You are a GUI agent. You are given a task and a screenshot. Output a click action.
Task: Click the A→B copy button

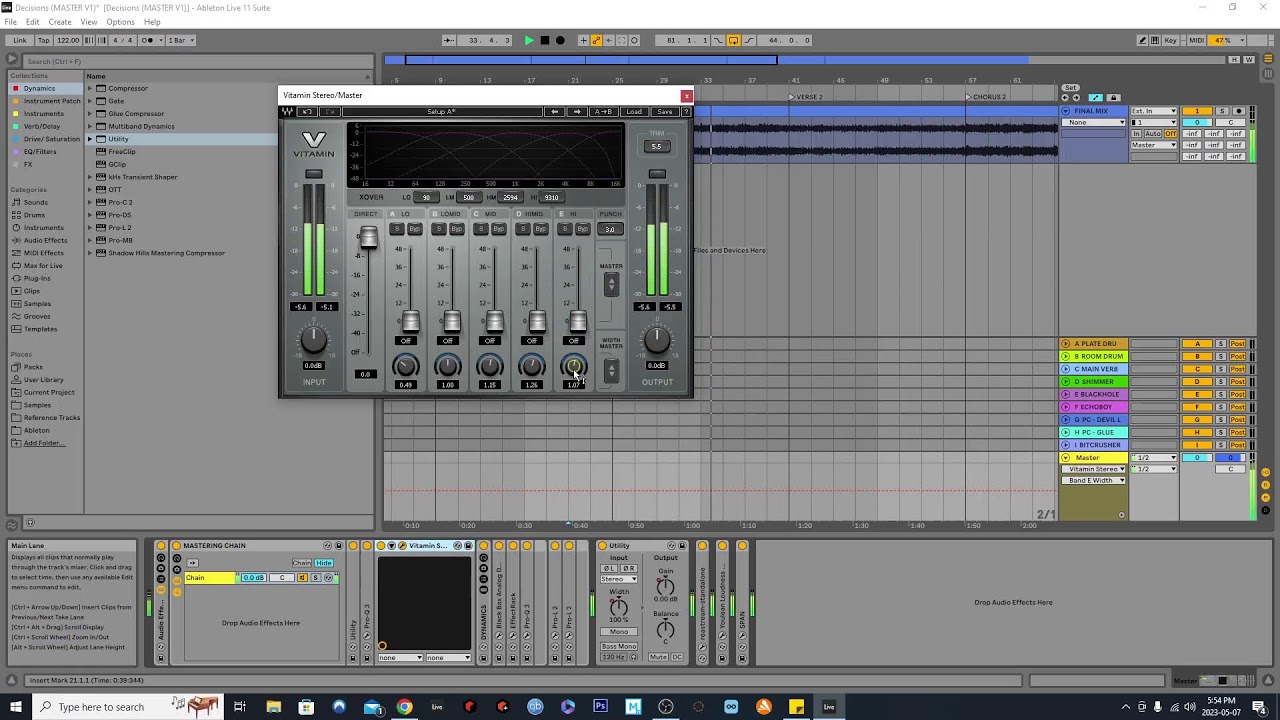[x=604, y=111]
